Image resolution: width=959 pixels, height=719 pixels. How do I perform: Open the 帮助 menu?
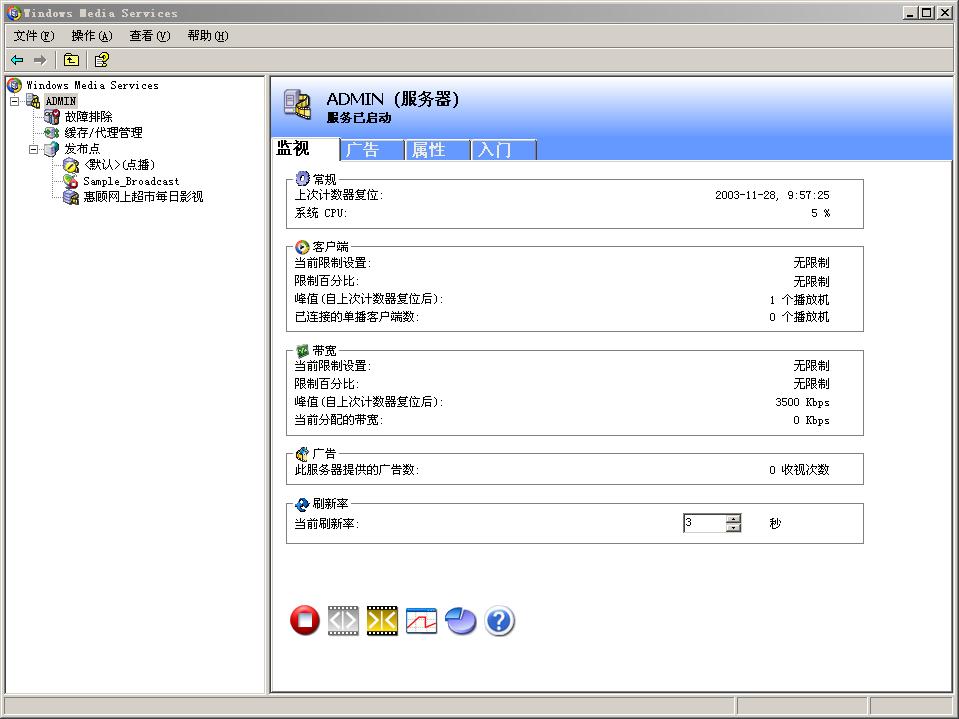208,36
